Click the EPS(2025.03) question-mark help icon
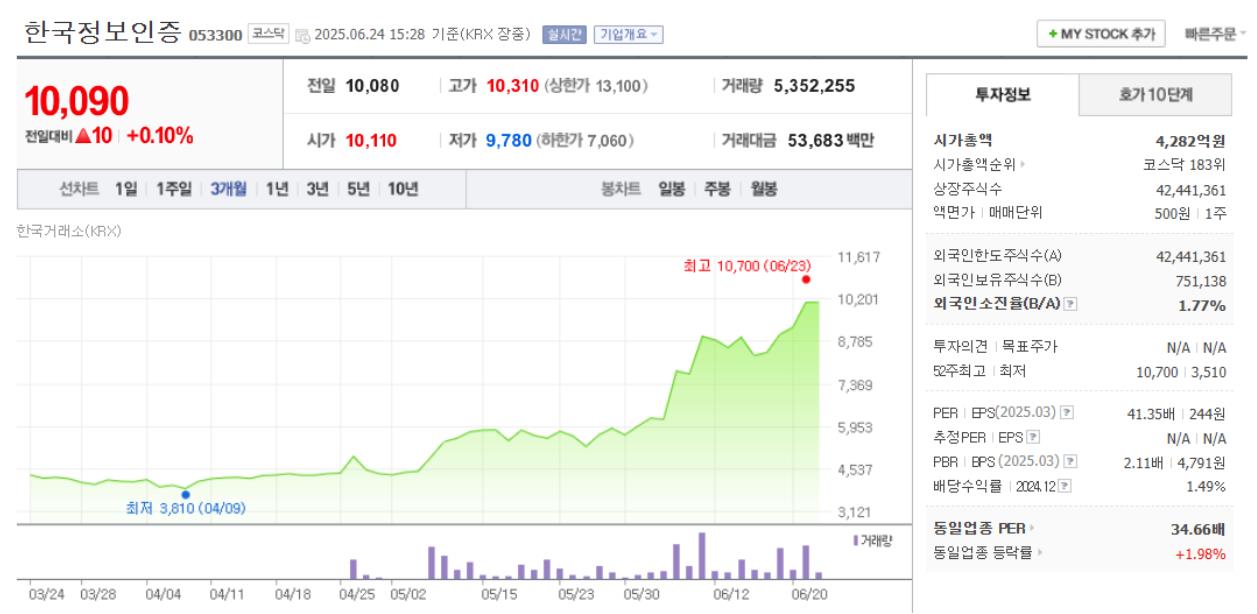This screenshot has width=1257, height=614. coord(1067,410)
